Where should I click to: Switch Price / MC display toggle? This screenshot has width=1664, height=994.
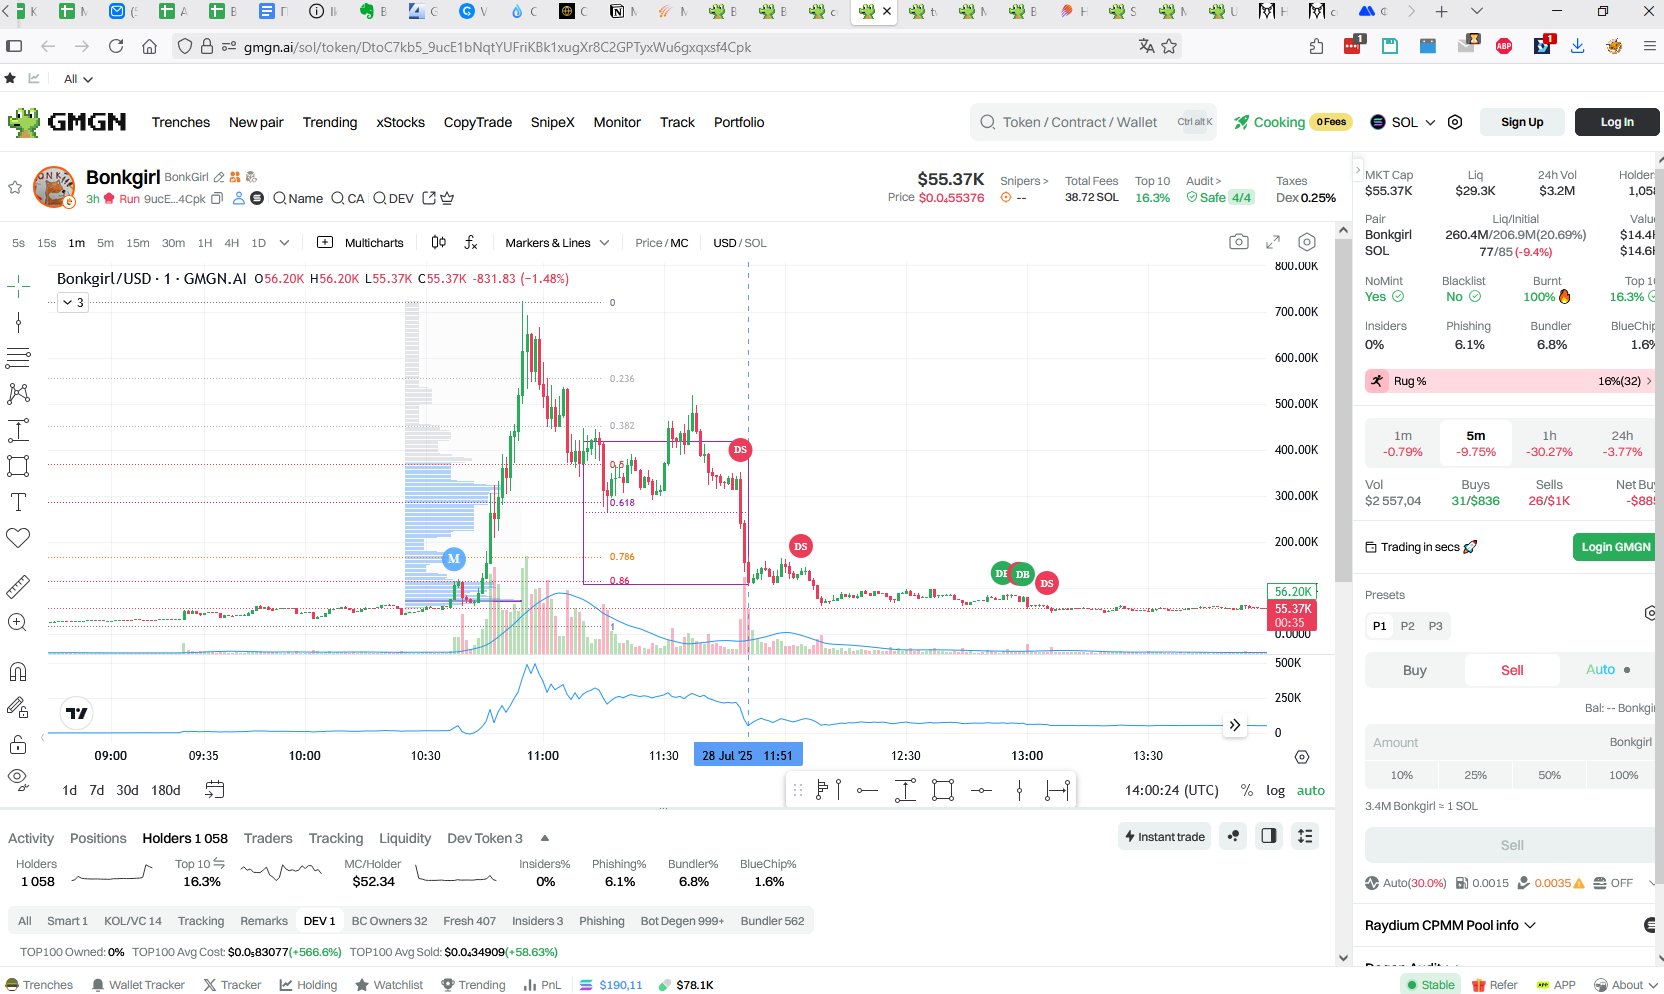pos(661,243)
